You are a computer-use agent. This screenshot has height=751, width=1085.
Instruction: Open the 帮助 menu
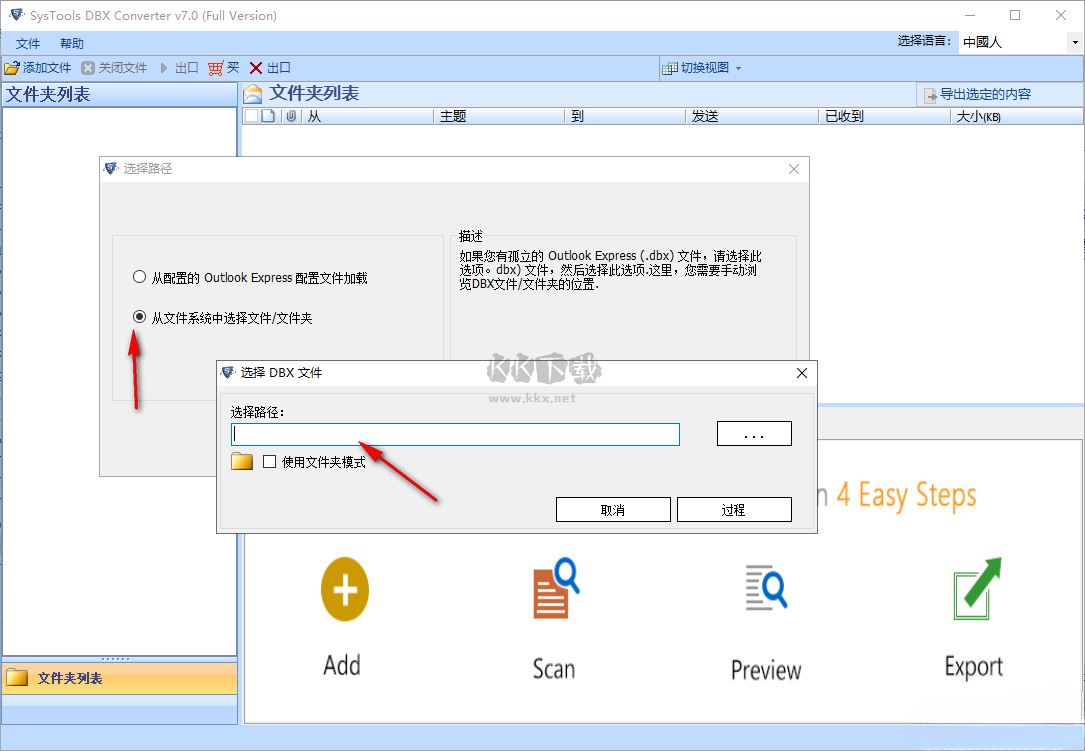(70, 43)
